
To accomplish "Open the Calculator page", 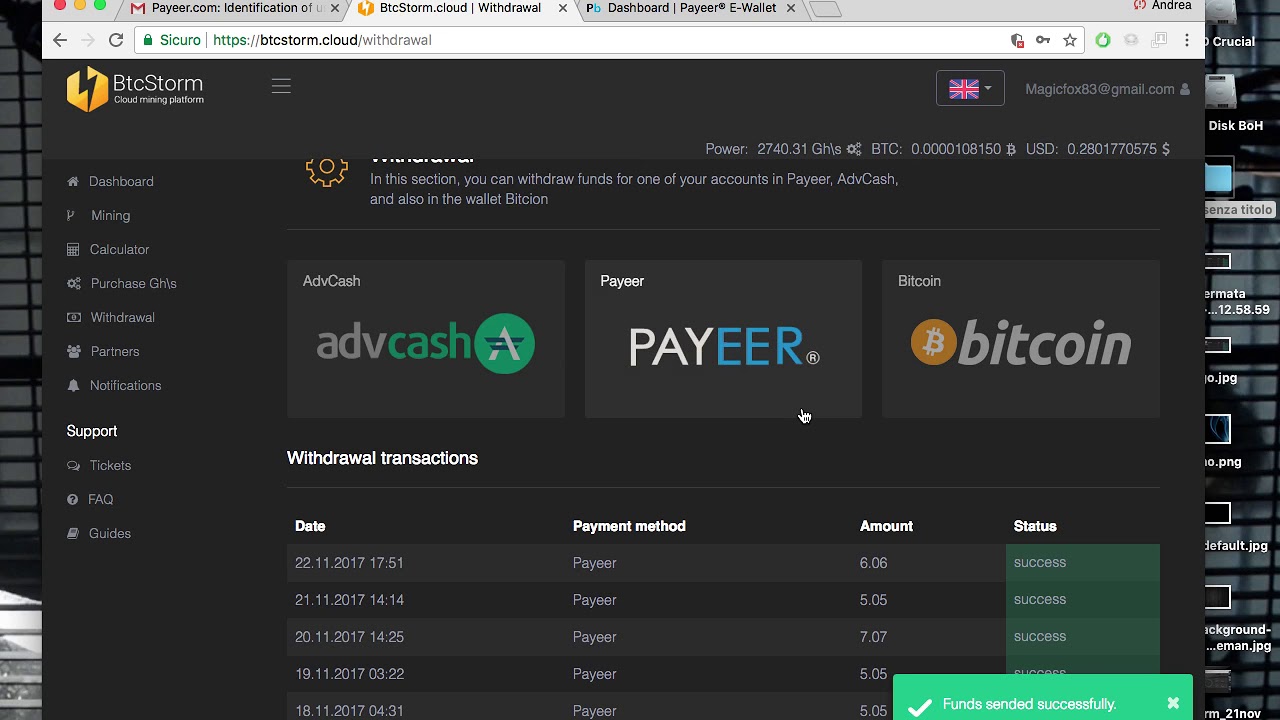I will click(x=119, y=249).
